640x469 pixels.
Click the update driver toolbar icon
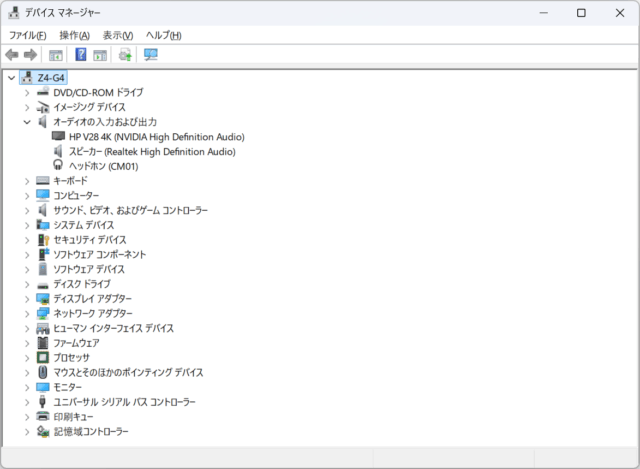click(x=125, y=55)
